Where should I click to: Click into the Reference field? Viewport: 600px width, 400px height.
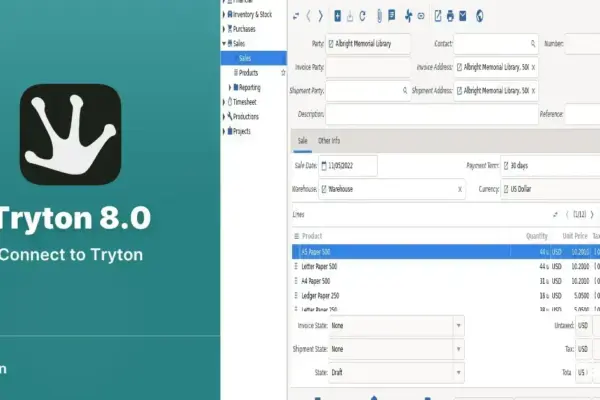coord(582,114)
